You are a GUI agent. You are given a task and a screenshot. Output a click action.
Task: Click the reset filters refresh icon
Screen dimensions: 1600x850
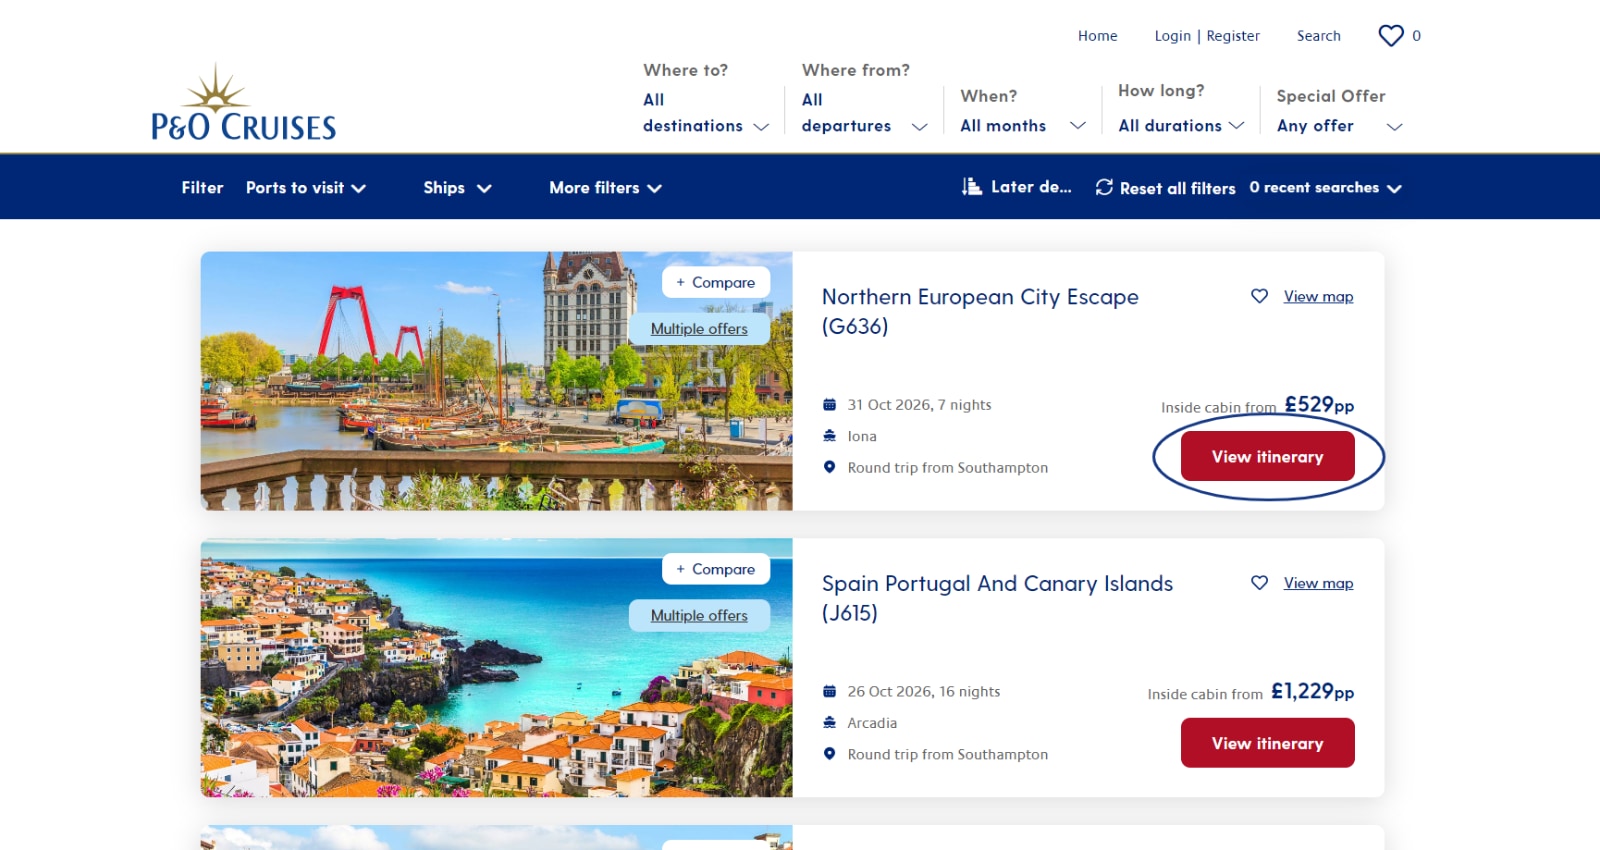pos(1104,187)
